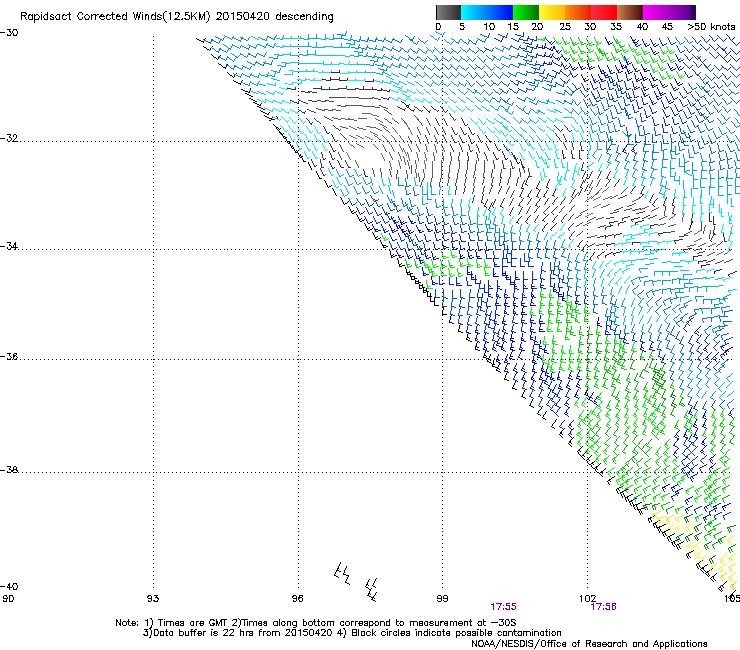Click the -36 latitude axis label
The image size is (740, 650).
pos(9,356)
